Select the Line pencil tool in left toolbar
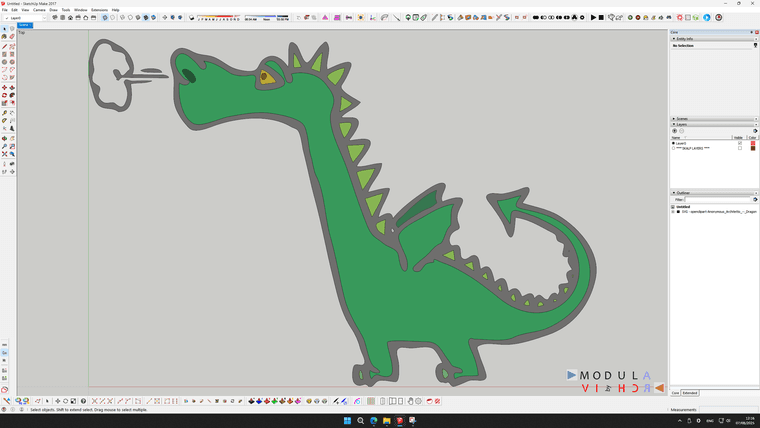 4,47
